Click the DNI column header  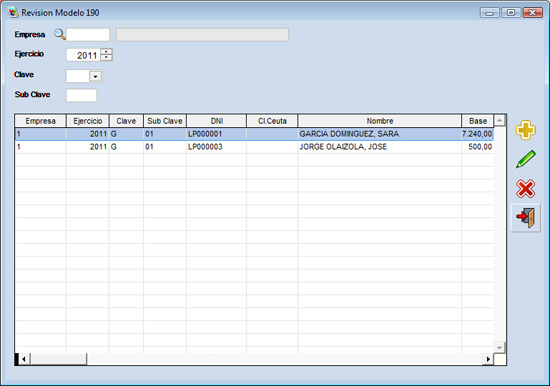217,121
